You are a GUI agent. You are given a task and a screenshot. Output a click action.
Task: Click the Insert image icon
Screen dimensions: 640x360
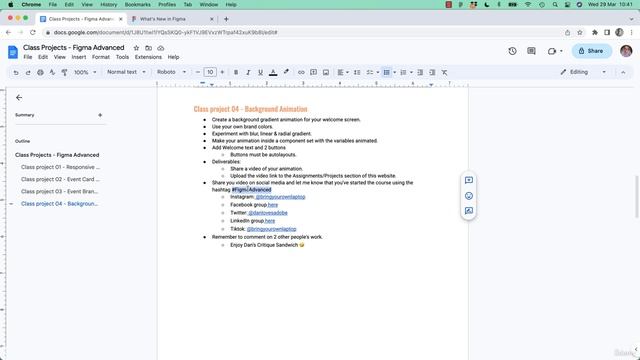pos(326,72)
